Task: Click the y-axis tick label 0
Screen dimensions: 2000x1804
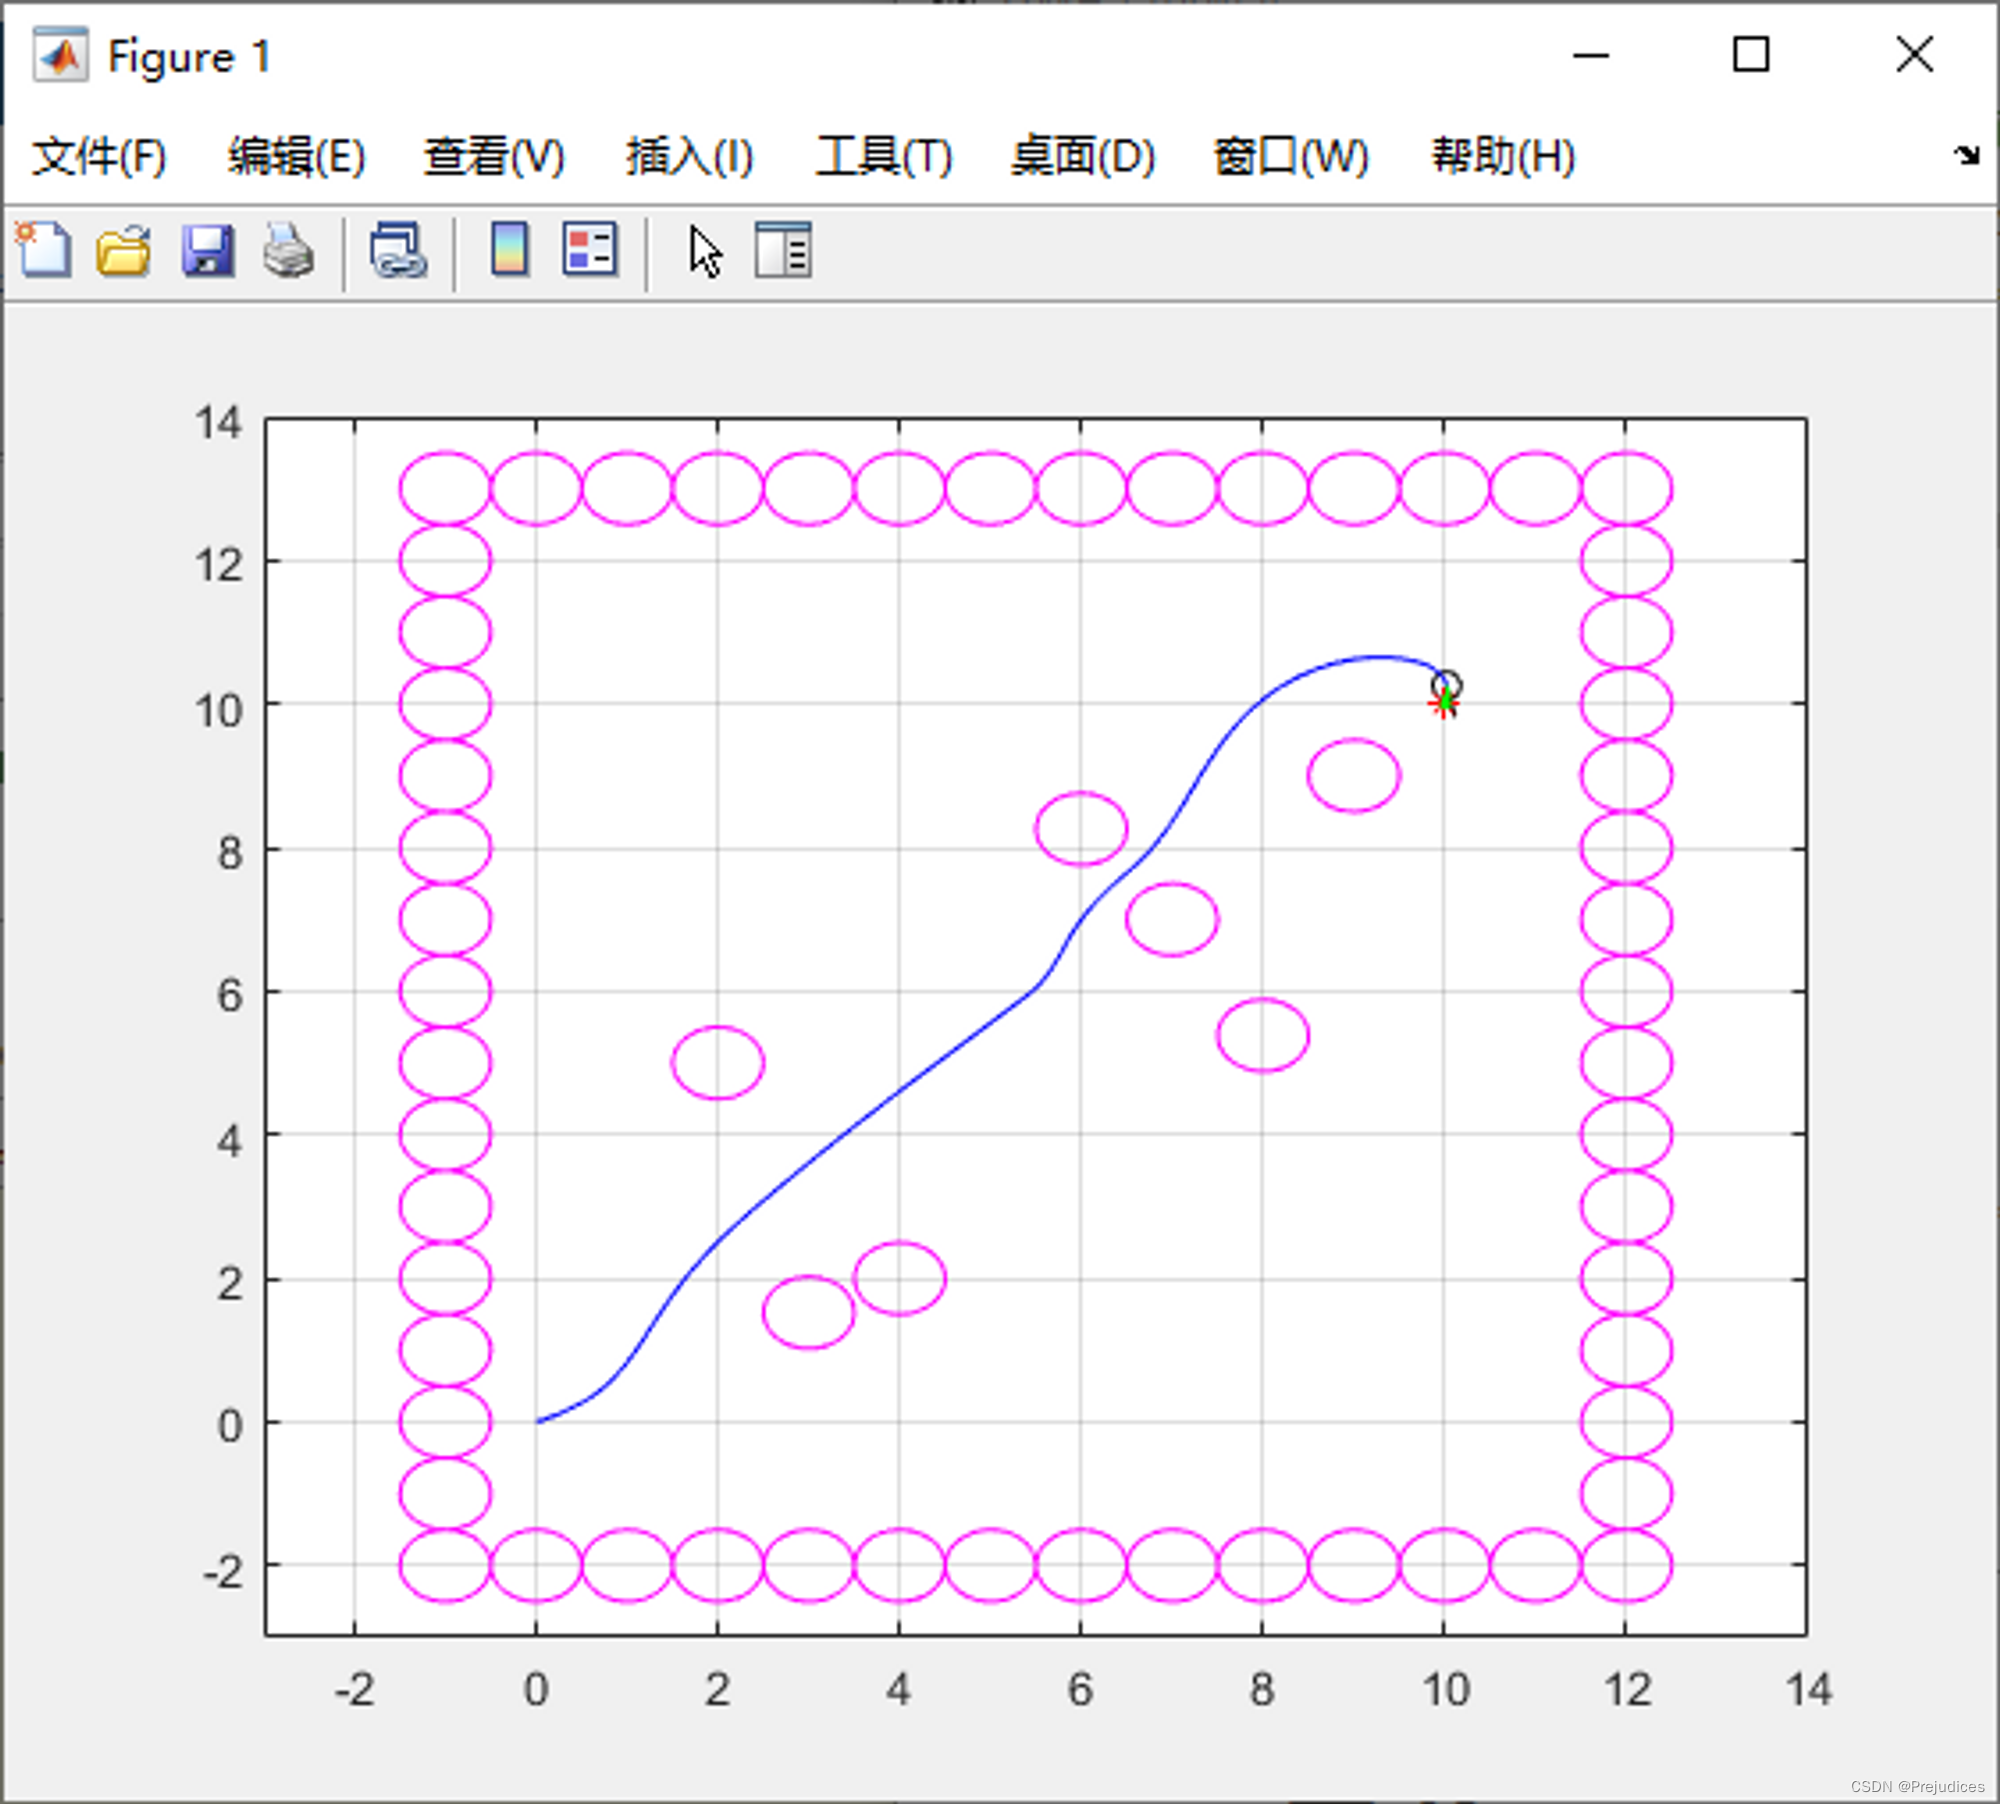Action: pyautogui.click(x=230, y=1426)
